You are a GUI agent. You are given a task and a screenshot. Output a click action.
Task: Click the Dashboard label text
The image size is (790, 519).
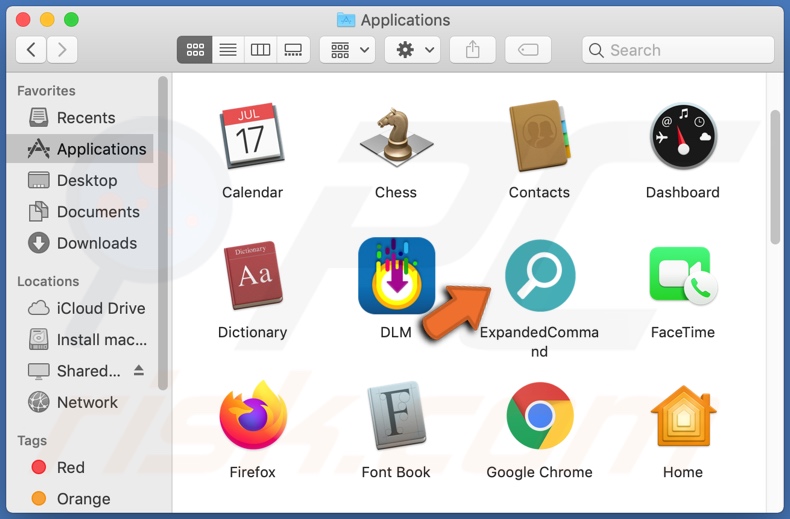[683, 192]
